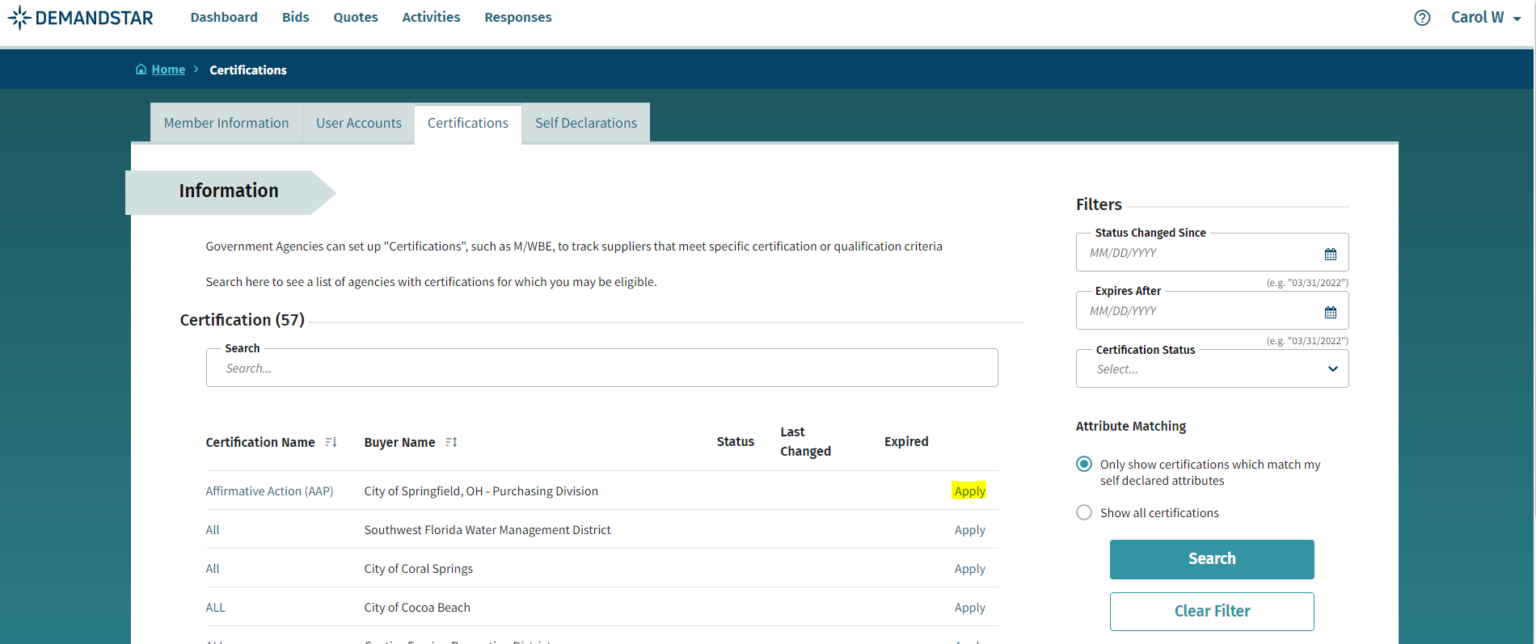Switch to the Self Declarations tab
The width and height of the screenshot is (1536, 644).
click(585, 122)
